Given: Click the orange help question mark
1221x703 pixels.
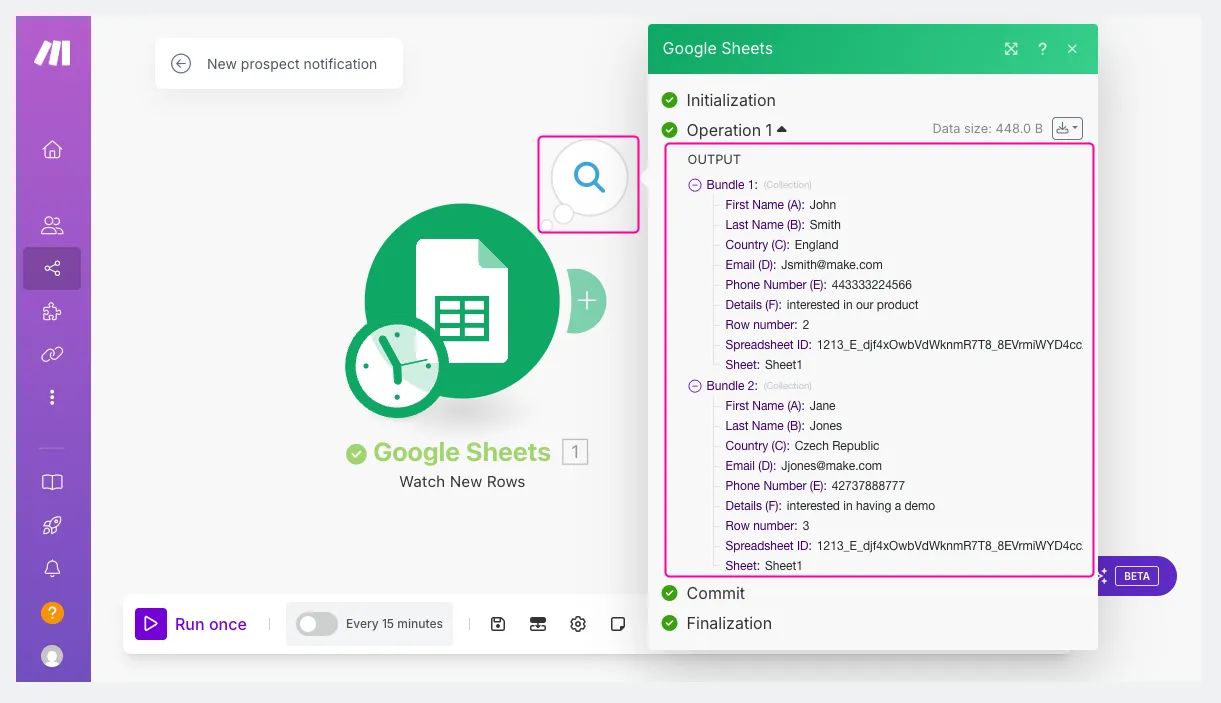Looking at the screenshot, I should pyautogui.click(x=52, y=612).
